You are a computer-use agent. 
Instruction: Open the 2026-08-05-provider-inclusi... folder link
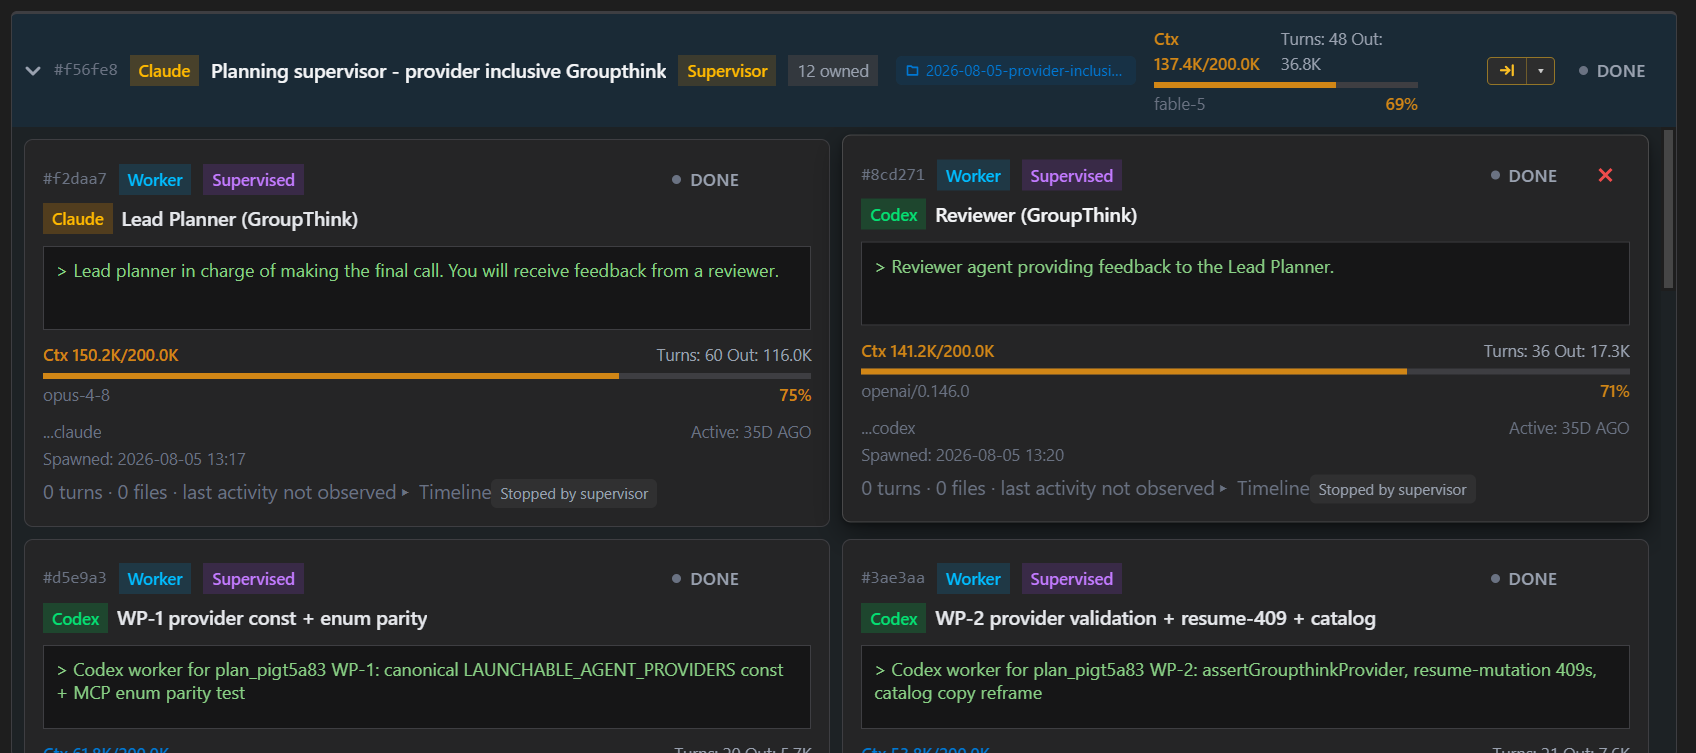pyautogui.click(x=1015, y=71)
